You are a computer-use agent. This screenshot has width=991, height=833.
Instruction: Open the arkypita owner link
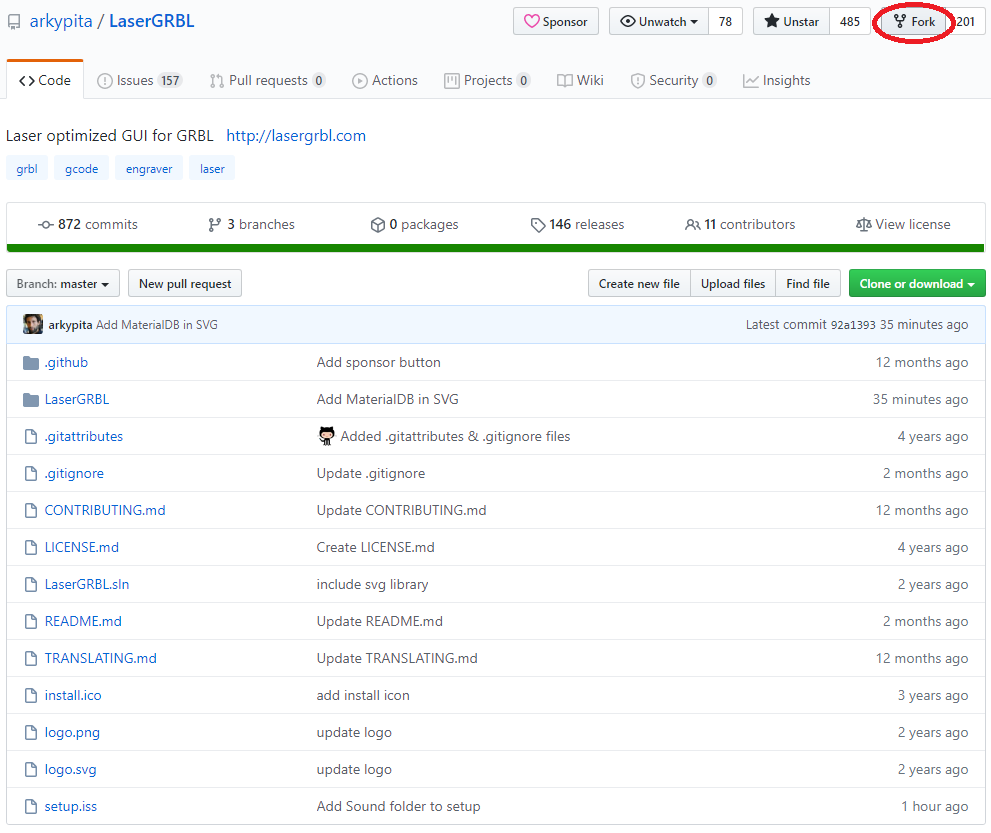(x=61, y=21)
